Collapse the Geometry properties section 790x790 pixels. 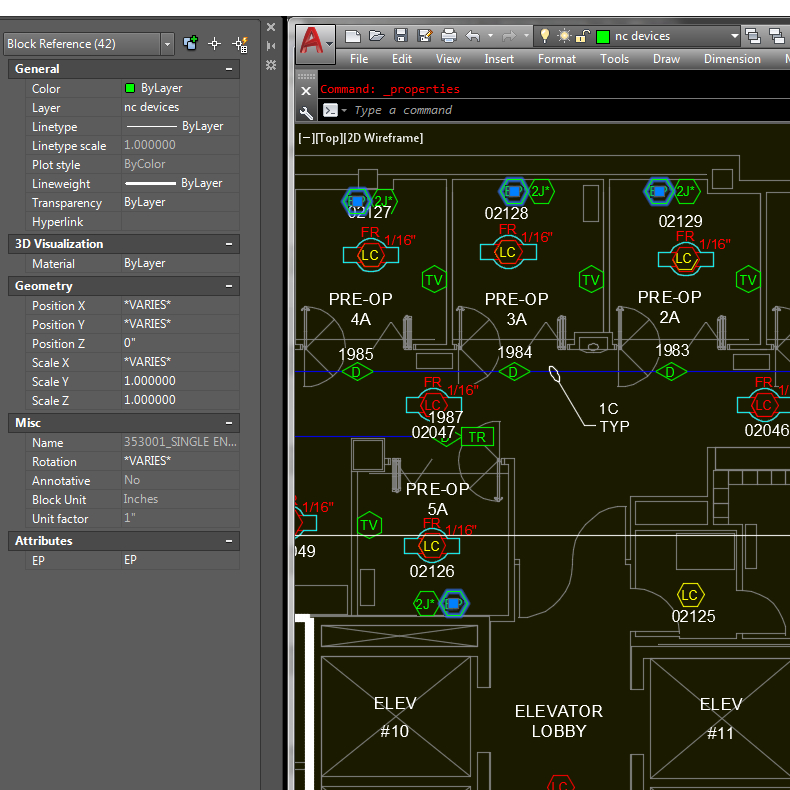tap(229, 286)
